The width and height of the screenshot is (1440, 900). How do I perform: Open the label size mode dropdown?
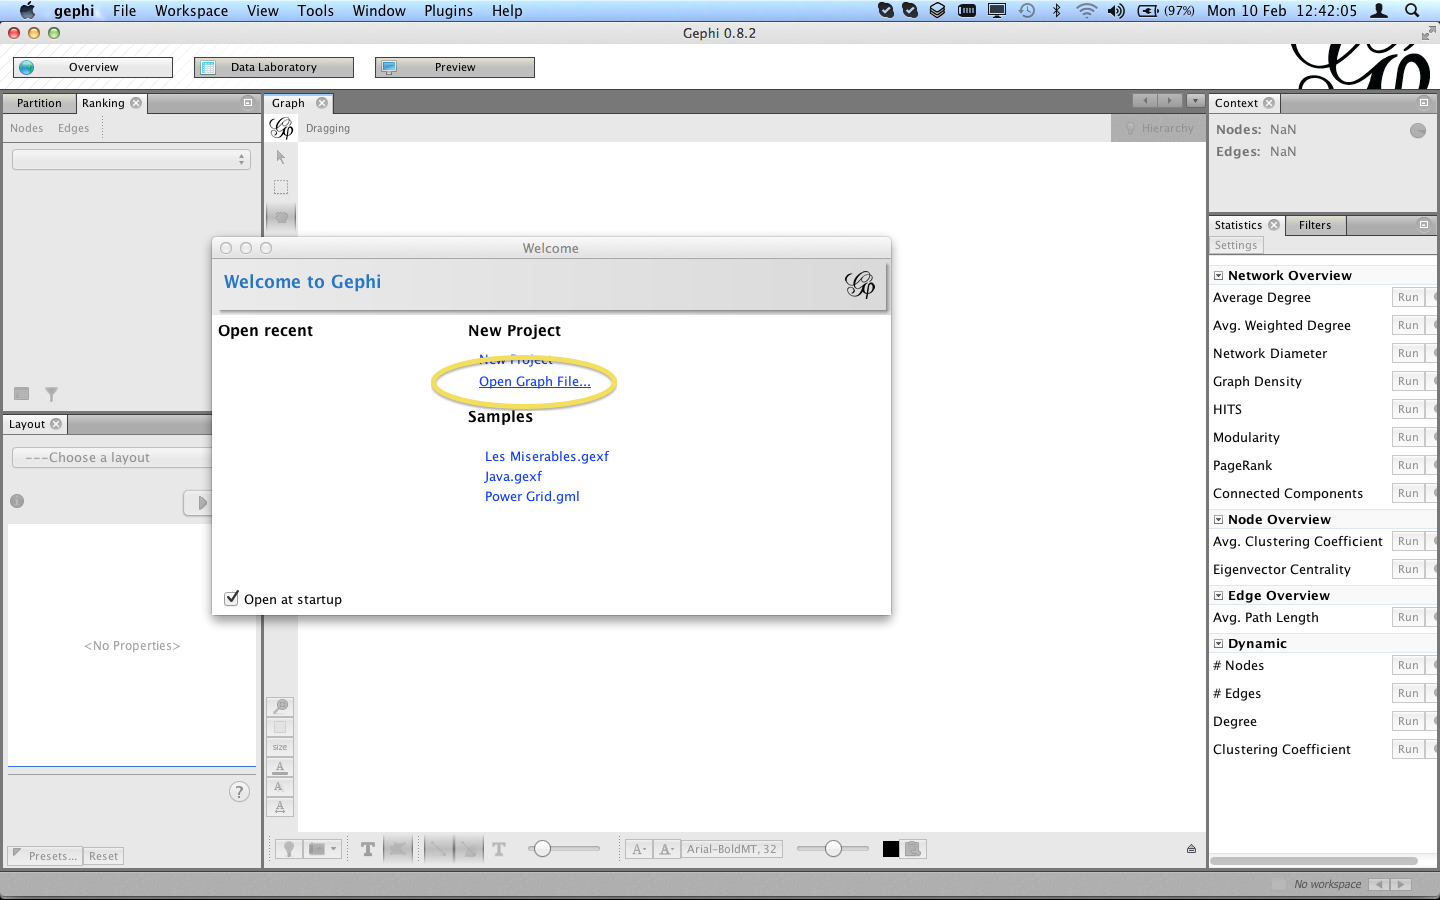[x=640, y=849]
